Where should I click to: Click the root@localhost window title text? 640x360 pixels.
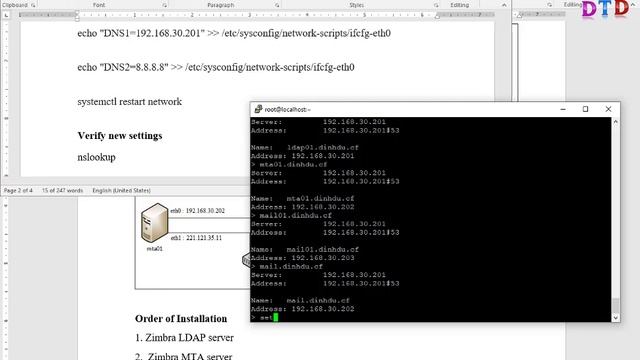pos(287,109)
